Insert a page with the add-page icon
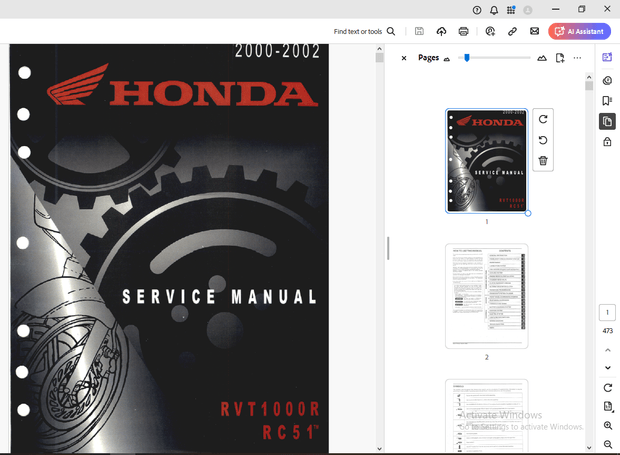Image resolution: width=620 pixels, height=455 pixels. (x=560, y=58)
